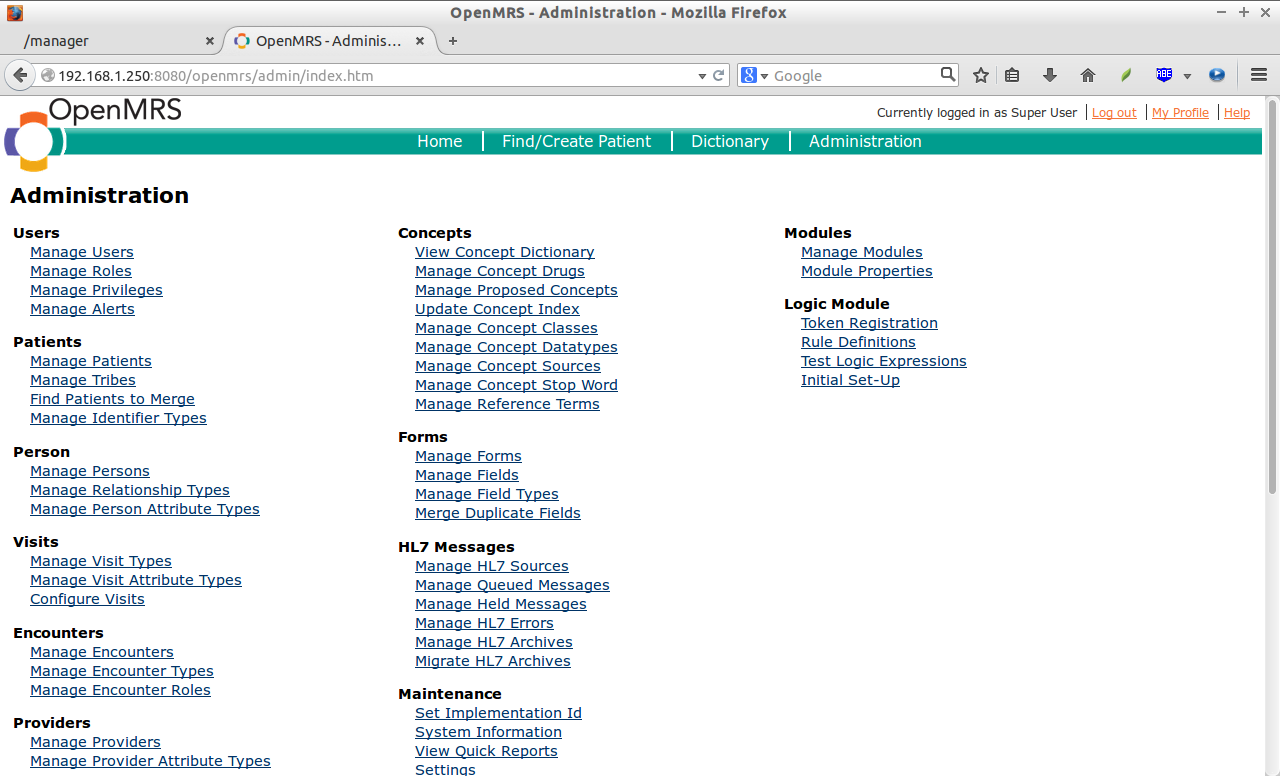Image resolution: width=1280 pixels, height=776 pixels.
Task: Open the Home navigation item
Action: point(440,142)
